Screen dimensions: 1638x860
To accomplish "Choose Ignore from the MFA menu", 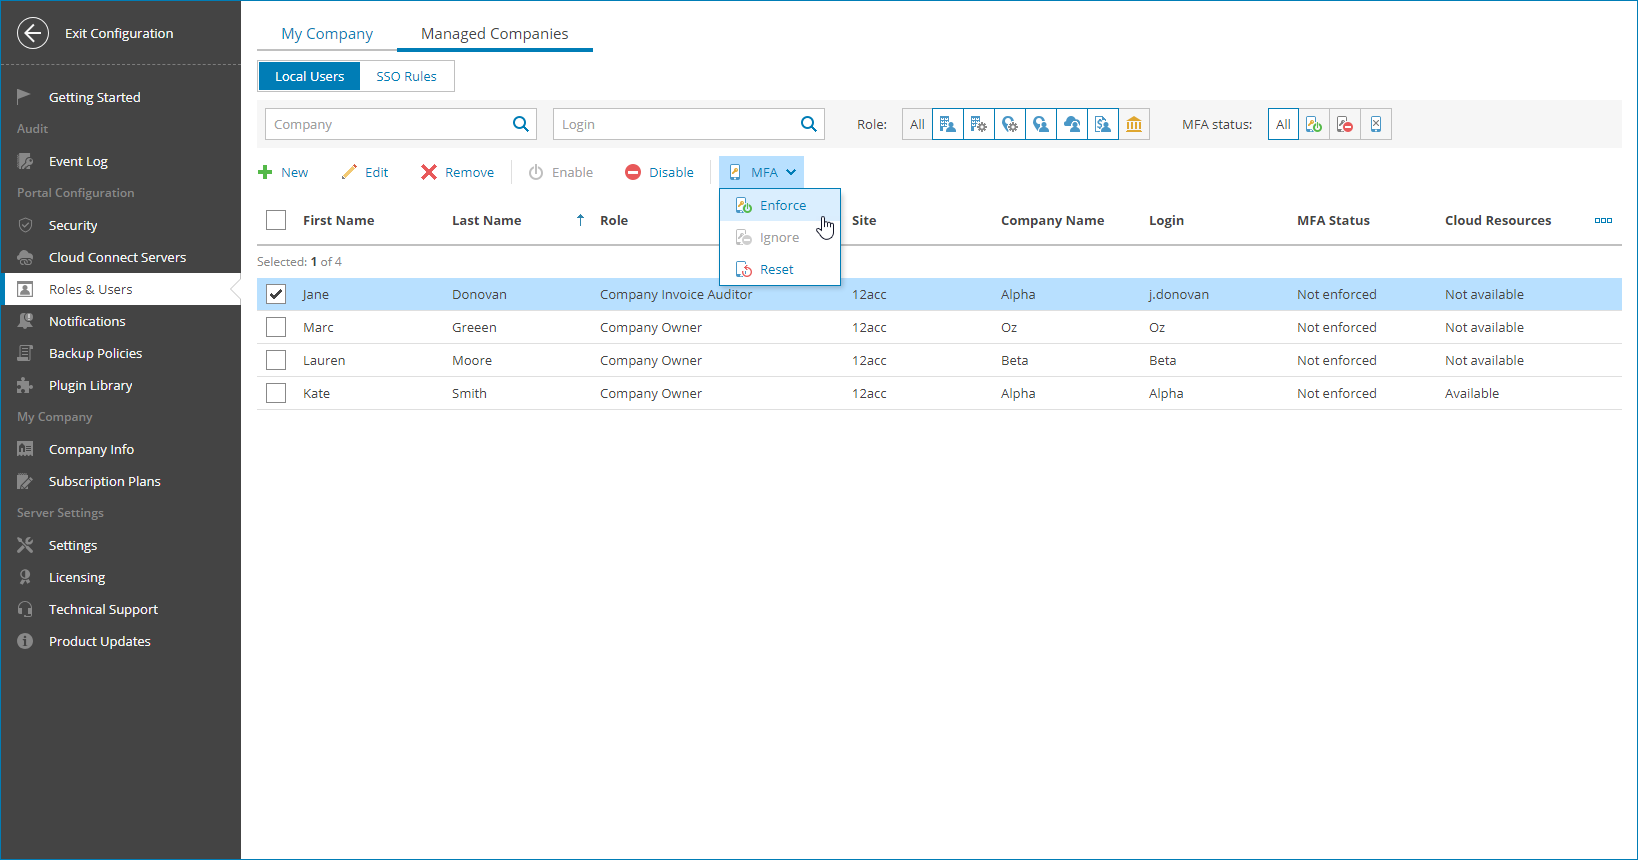I will click(x=780, y=237).
